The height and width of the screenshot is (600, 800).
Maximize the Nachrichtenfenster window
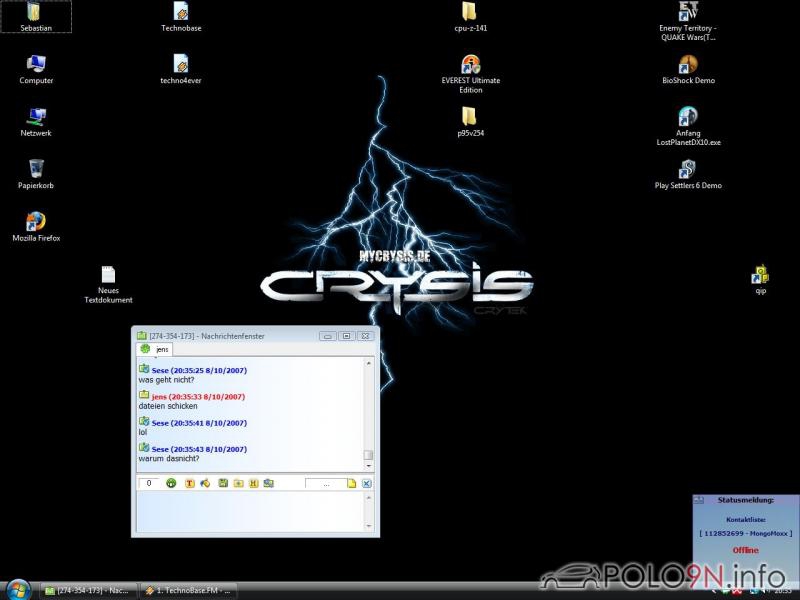click(x=346, y=336)
